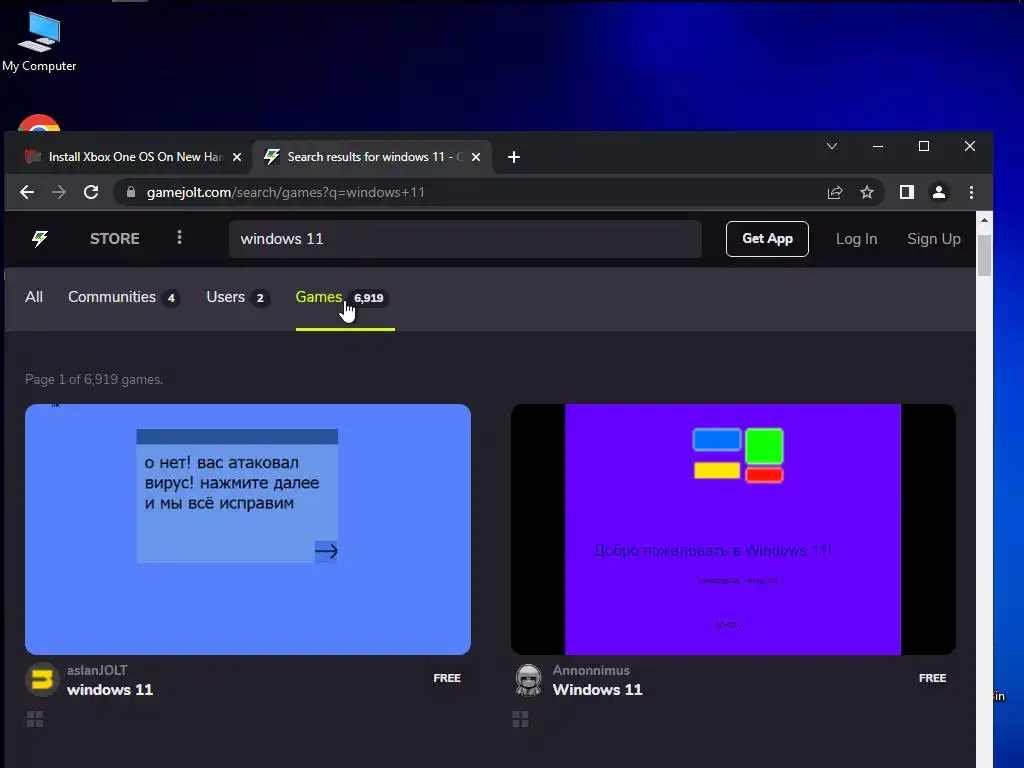Viewport: 1024px width, 768px height.
Task: Click the Log In link
Action: click(x=856, y=239)
